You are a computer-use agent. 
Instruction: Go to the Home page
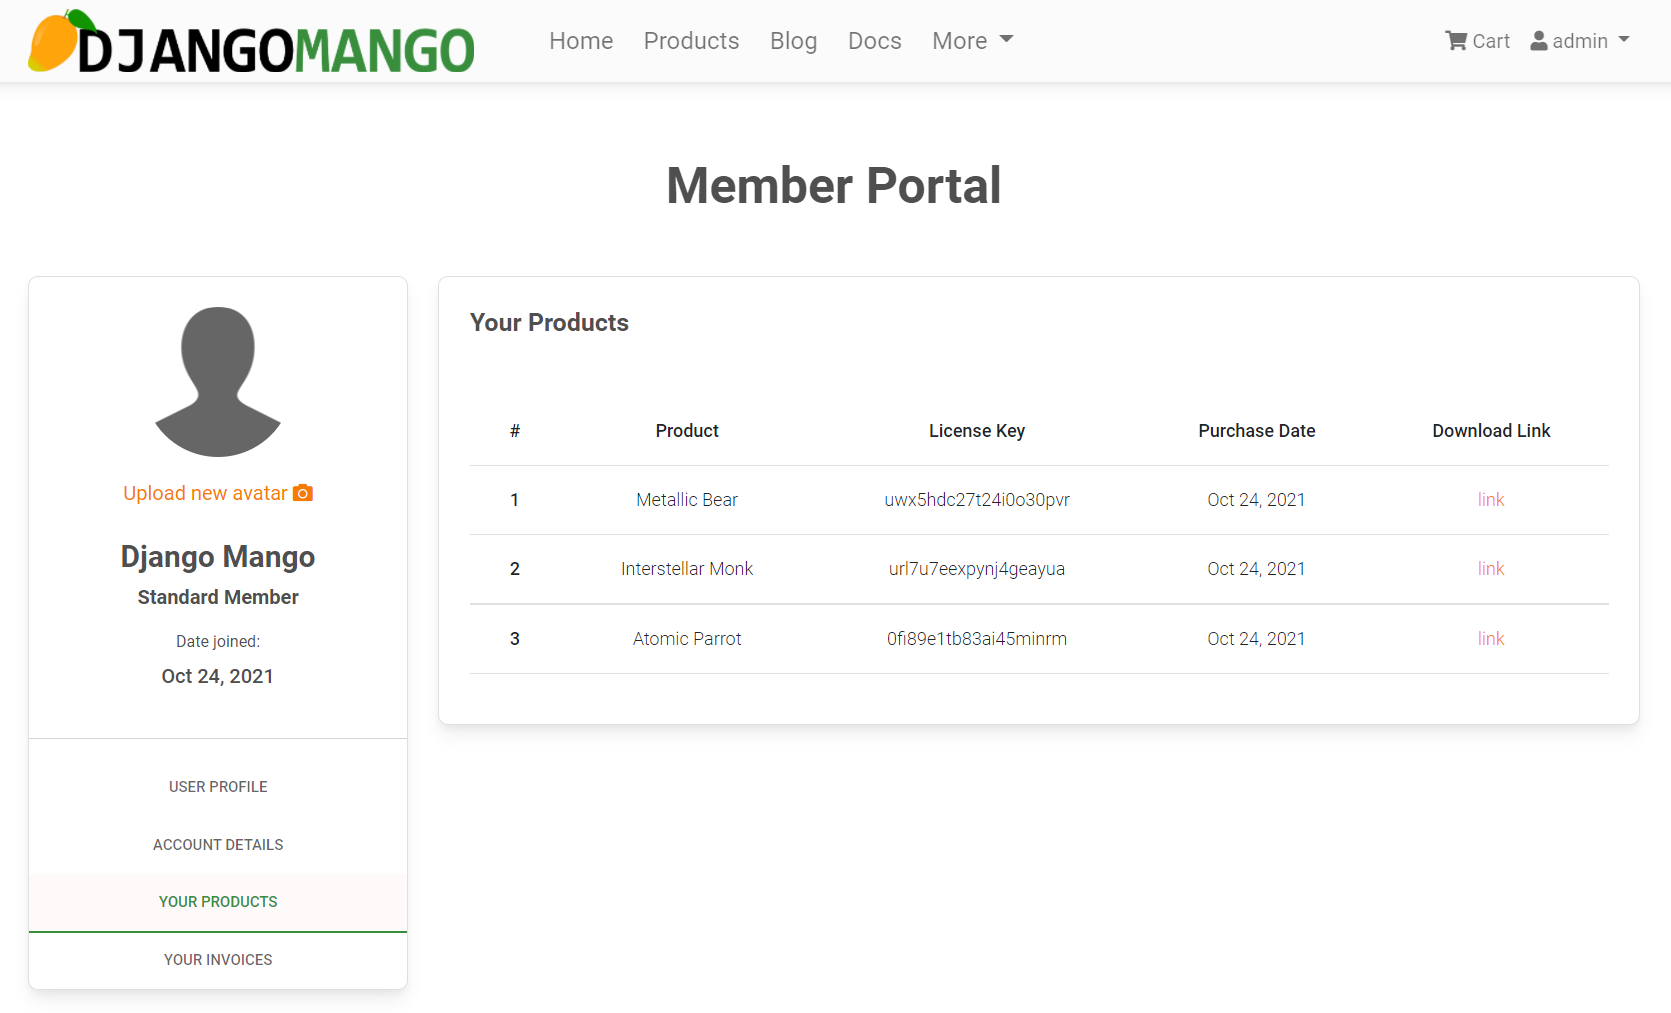(x=581, y=41)
